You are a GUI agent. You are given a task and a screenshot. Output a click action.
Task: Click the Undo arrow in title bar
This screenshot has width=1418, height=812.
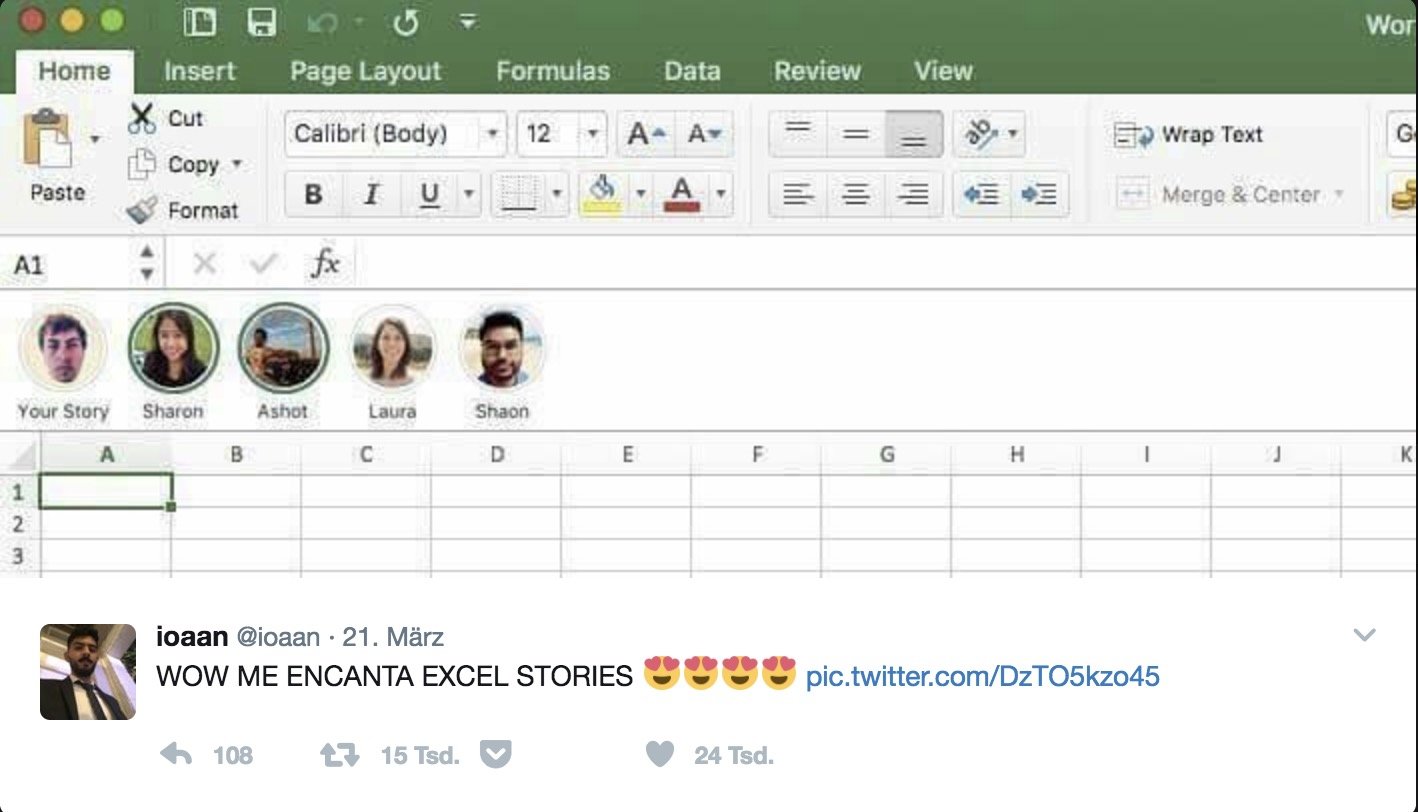322,23
